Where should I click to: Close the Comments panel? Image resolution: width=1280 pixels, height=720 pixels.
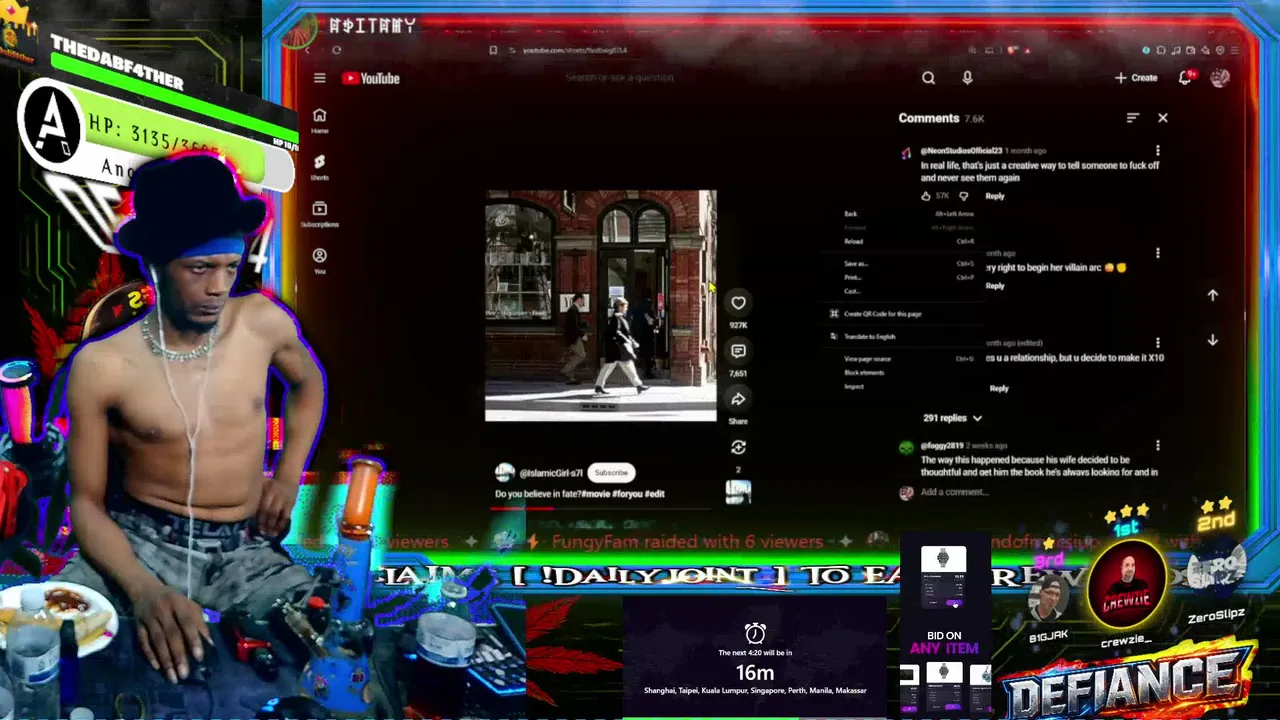click(1162, 118)
